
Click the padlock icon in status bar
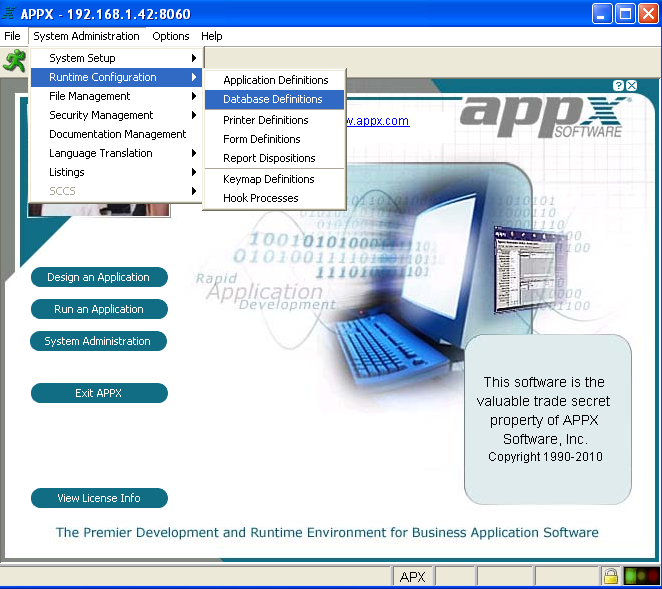tap(609, 576)
